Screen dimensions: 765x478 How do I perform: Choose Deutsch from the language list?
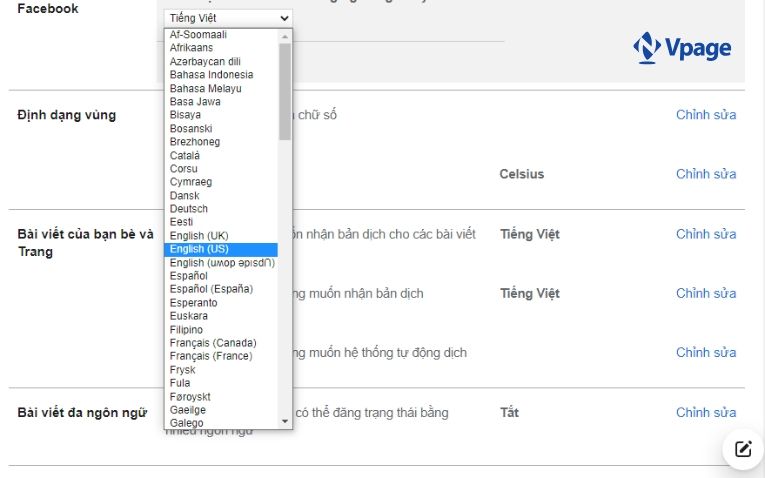pyautogui.click(x=189, y=209)
